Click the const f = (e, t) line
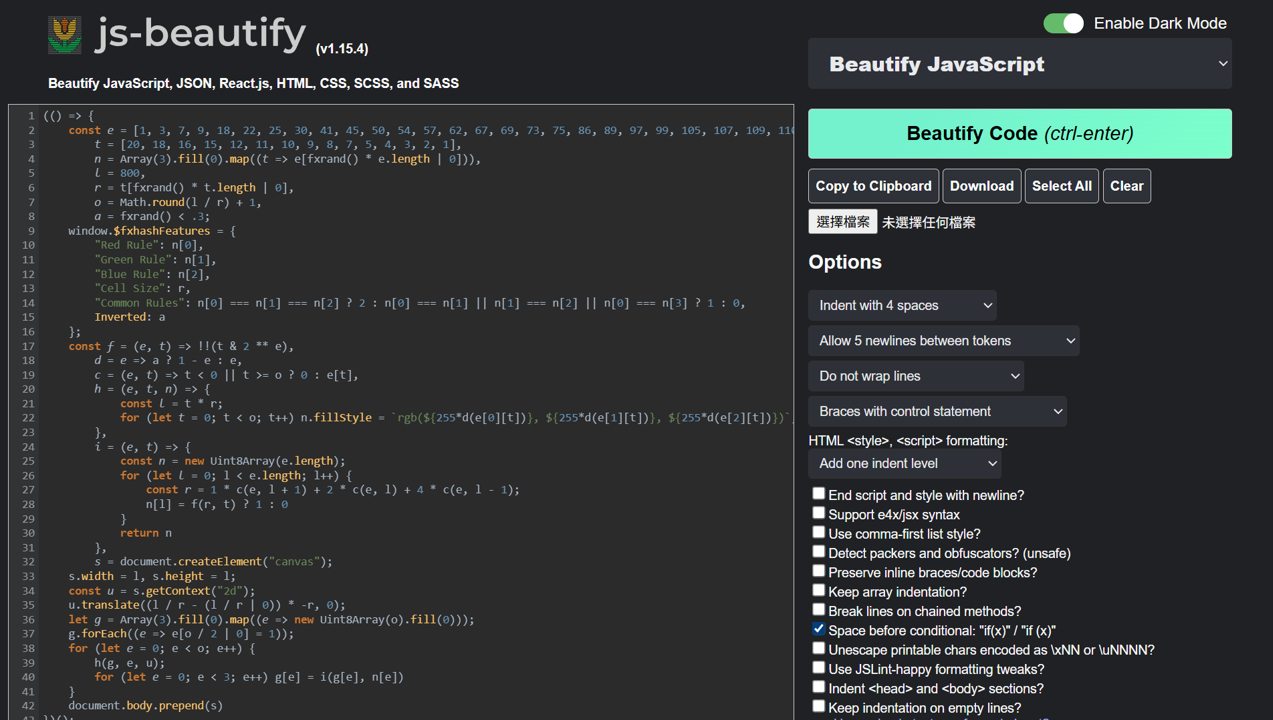 181,346
